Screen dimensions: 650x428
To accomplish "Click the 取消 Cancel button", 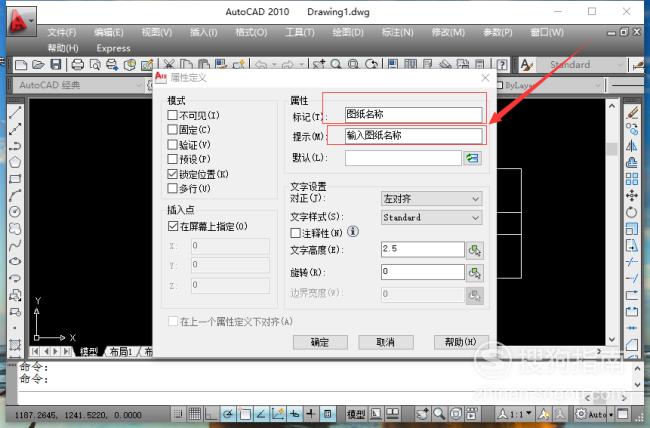I will point(386,342).
